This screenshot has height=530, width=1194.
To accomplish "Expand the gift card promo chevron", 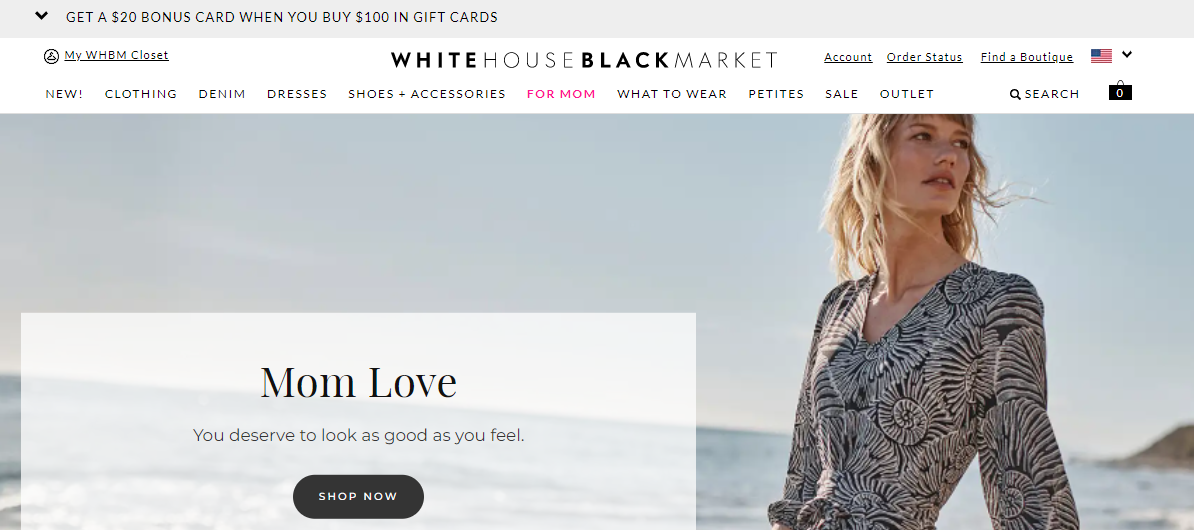I will click(x=42, y=16).
